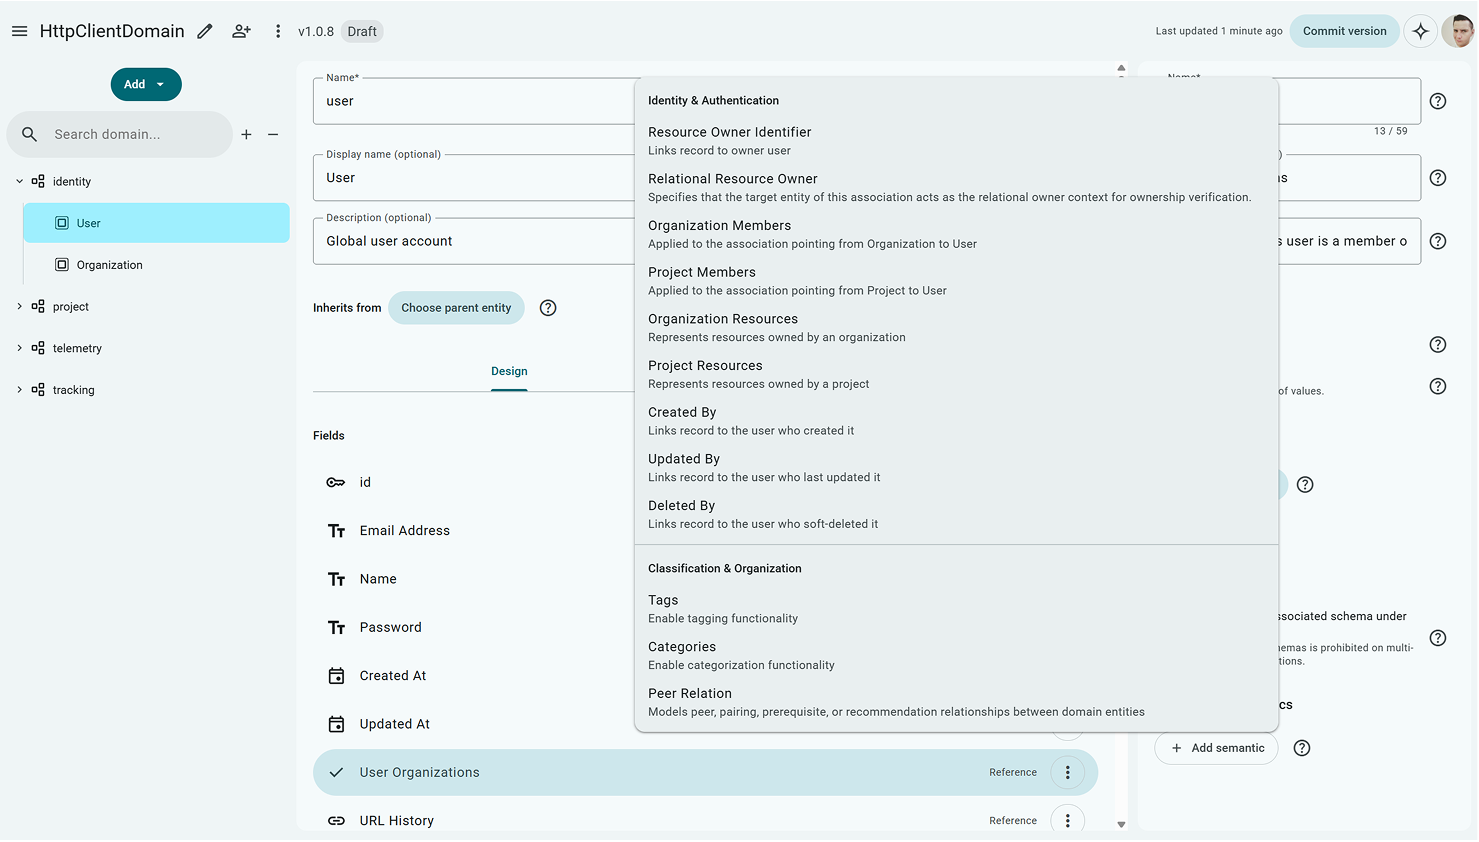Open more options for URL History field
The image size is (1479, 842).
point(1068,820)
